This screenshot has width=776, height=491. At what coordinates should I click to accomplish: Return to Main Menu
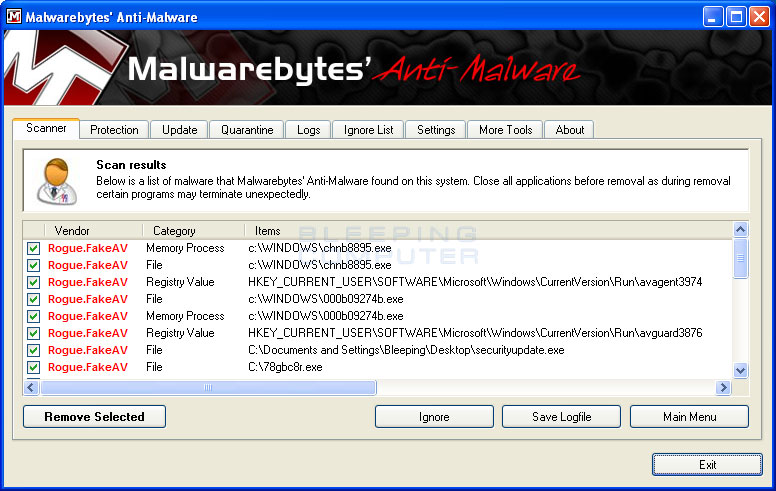689,417
